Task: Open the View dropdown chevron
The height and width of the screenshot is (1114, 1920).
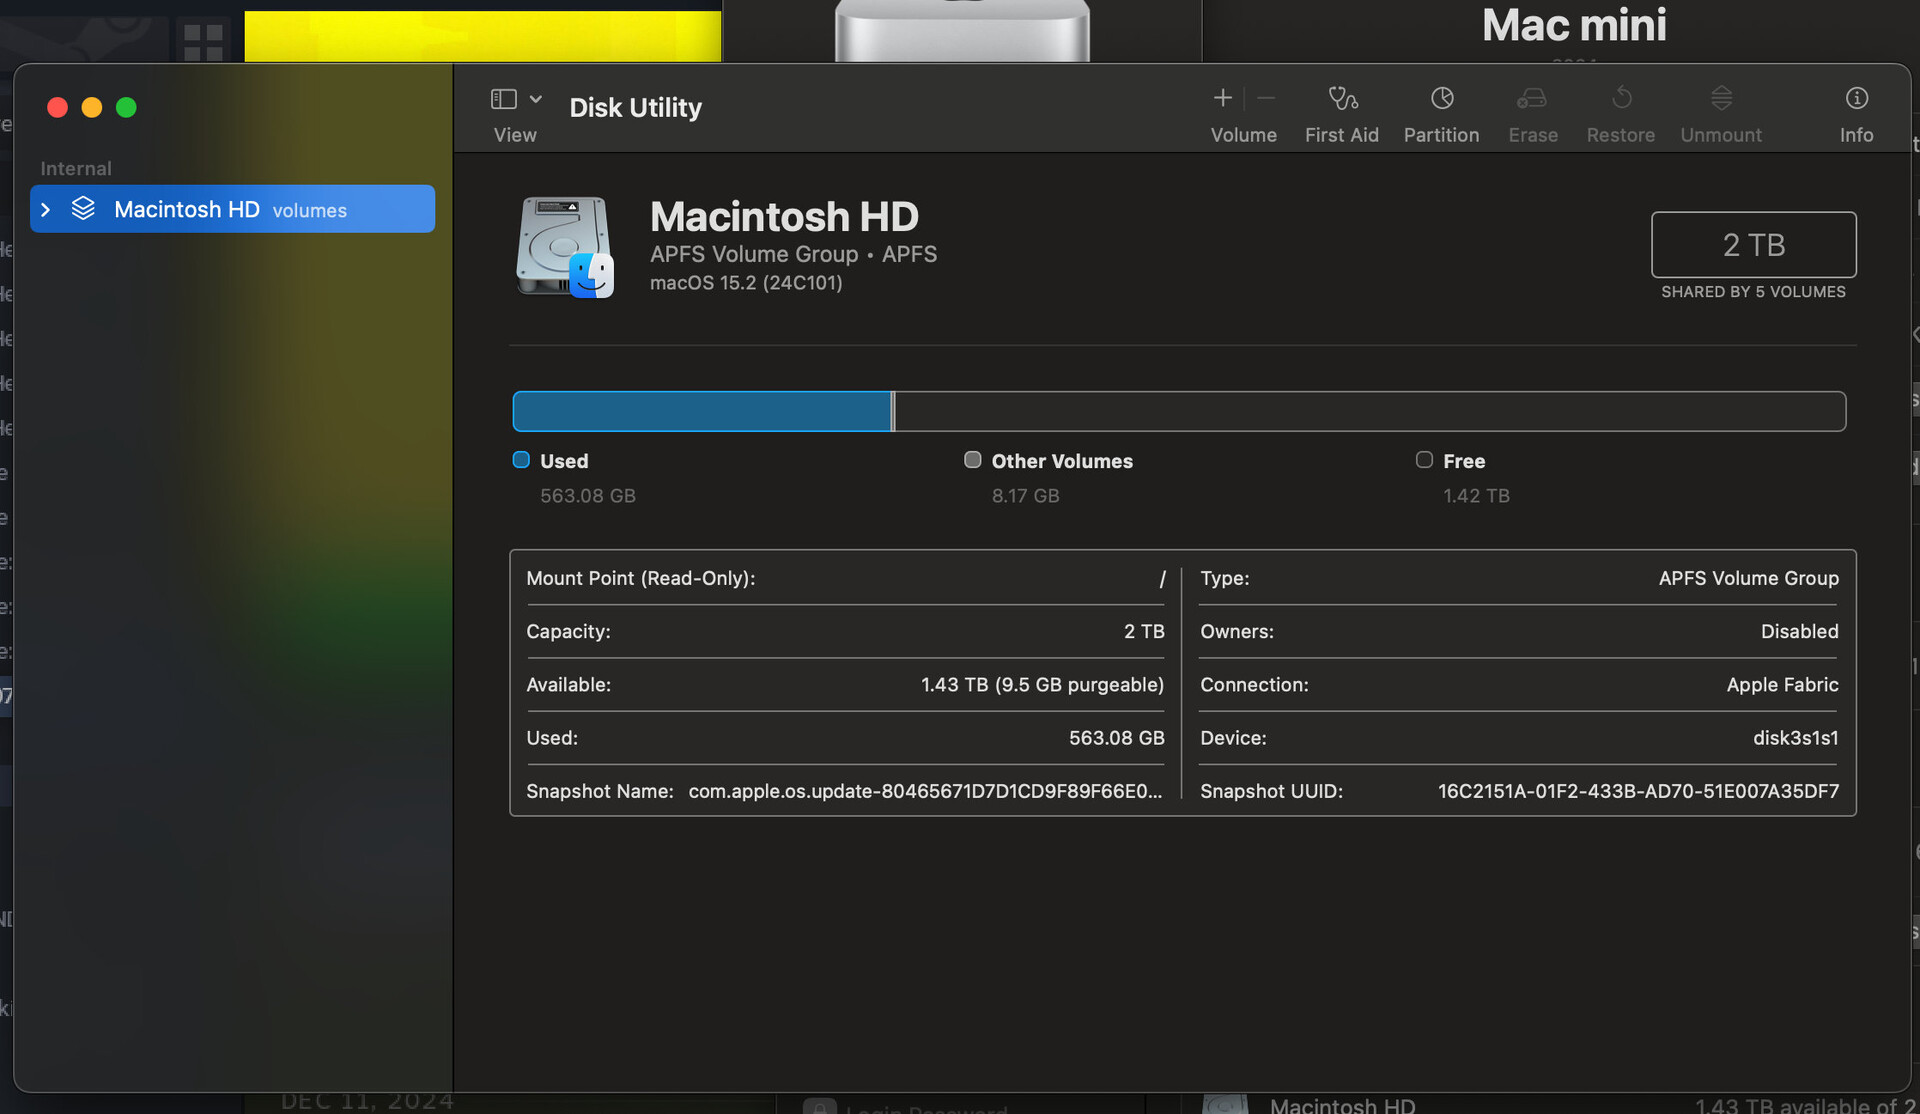Action: click(x=536, y=99)
